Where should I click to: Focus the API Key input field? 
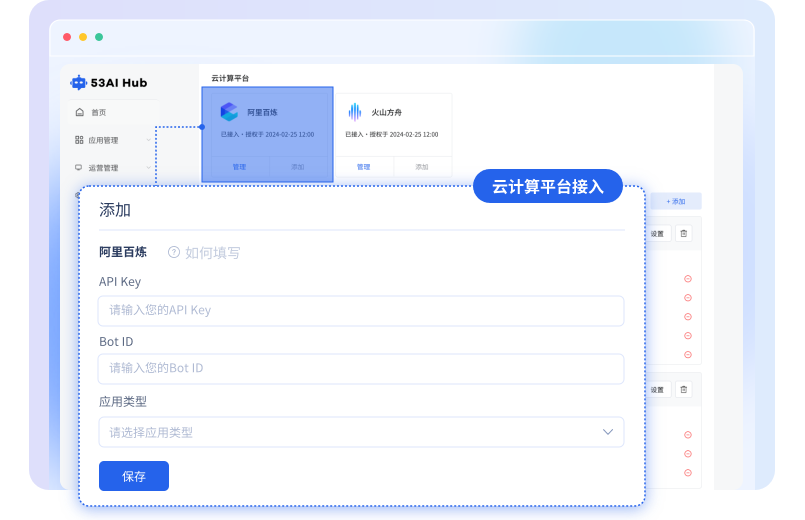click(x=361, y=311)
